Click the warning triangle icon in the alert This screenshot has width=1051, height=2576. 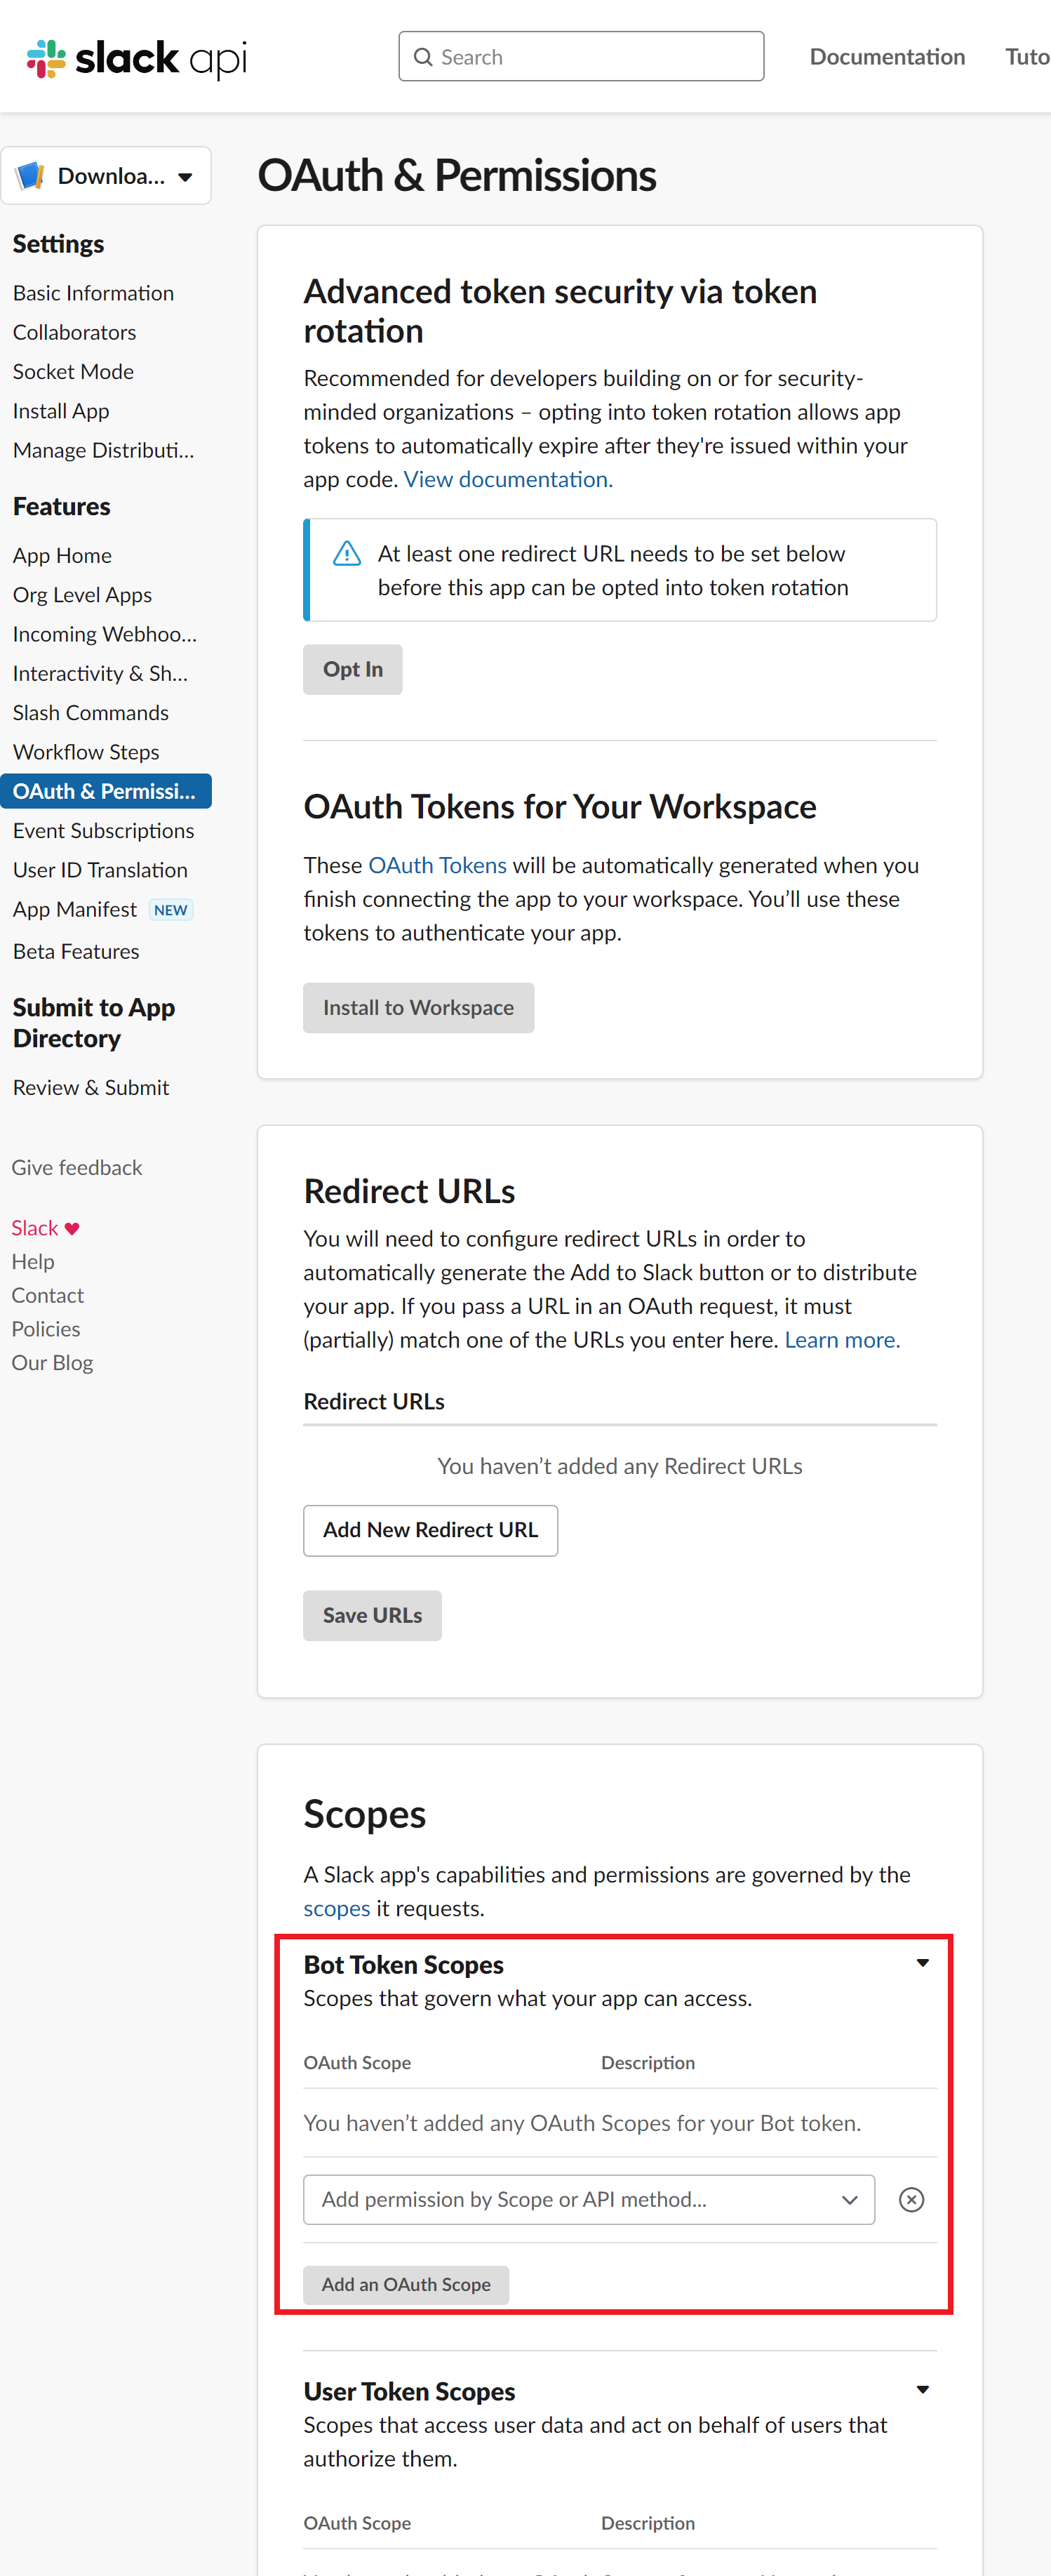347,553
